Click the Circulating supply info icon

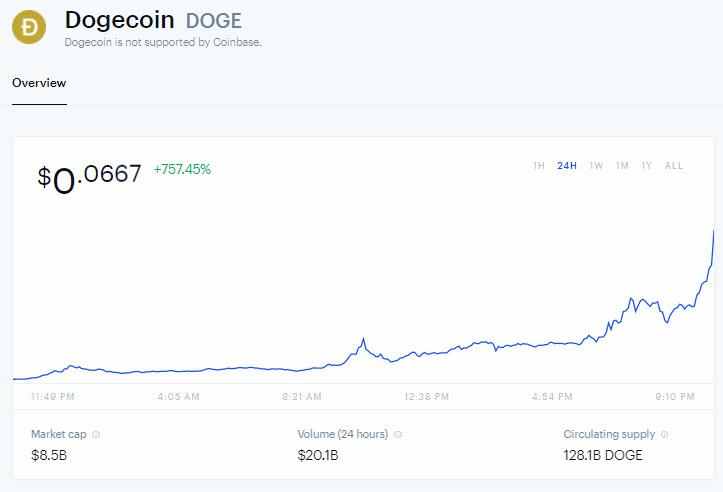pos(665,435)
